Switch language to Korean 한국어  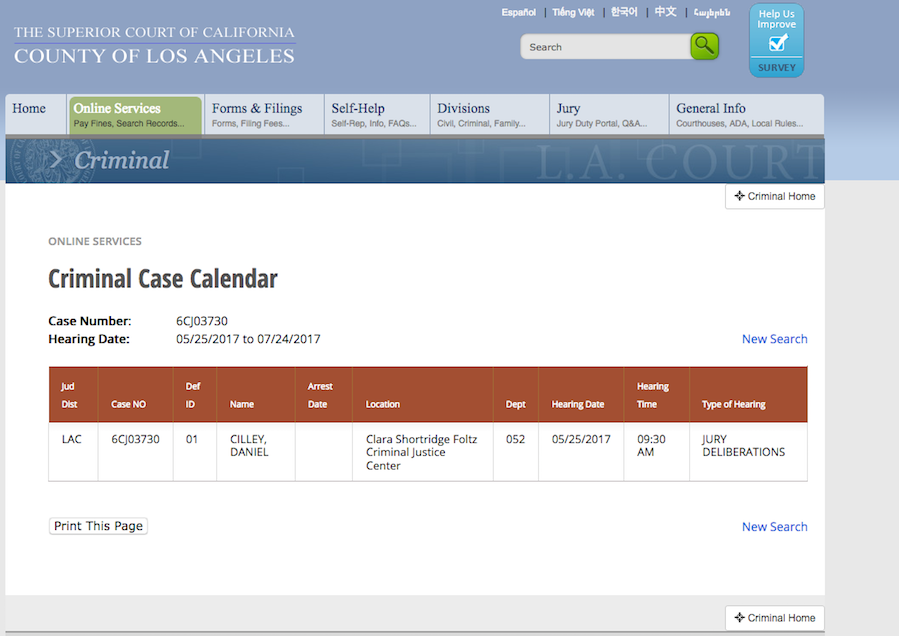(624, 12)
